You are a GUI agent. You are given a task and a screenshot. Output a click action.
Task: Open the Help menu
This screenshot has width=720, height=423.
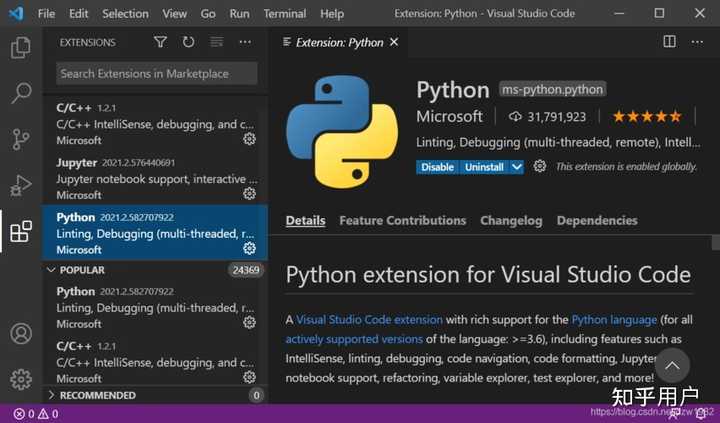[332, 14]
